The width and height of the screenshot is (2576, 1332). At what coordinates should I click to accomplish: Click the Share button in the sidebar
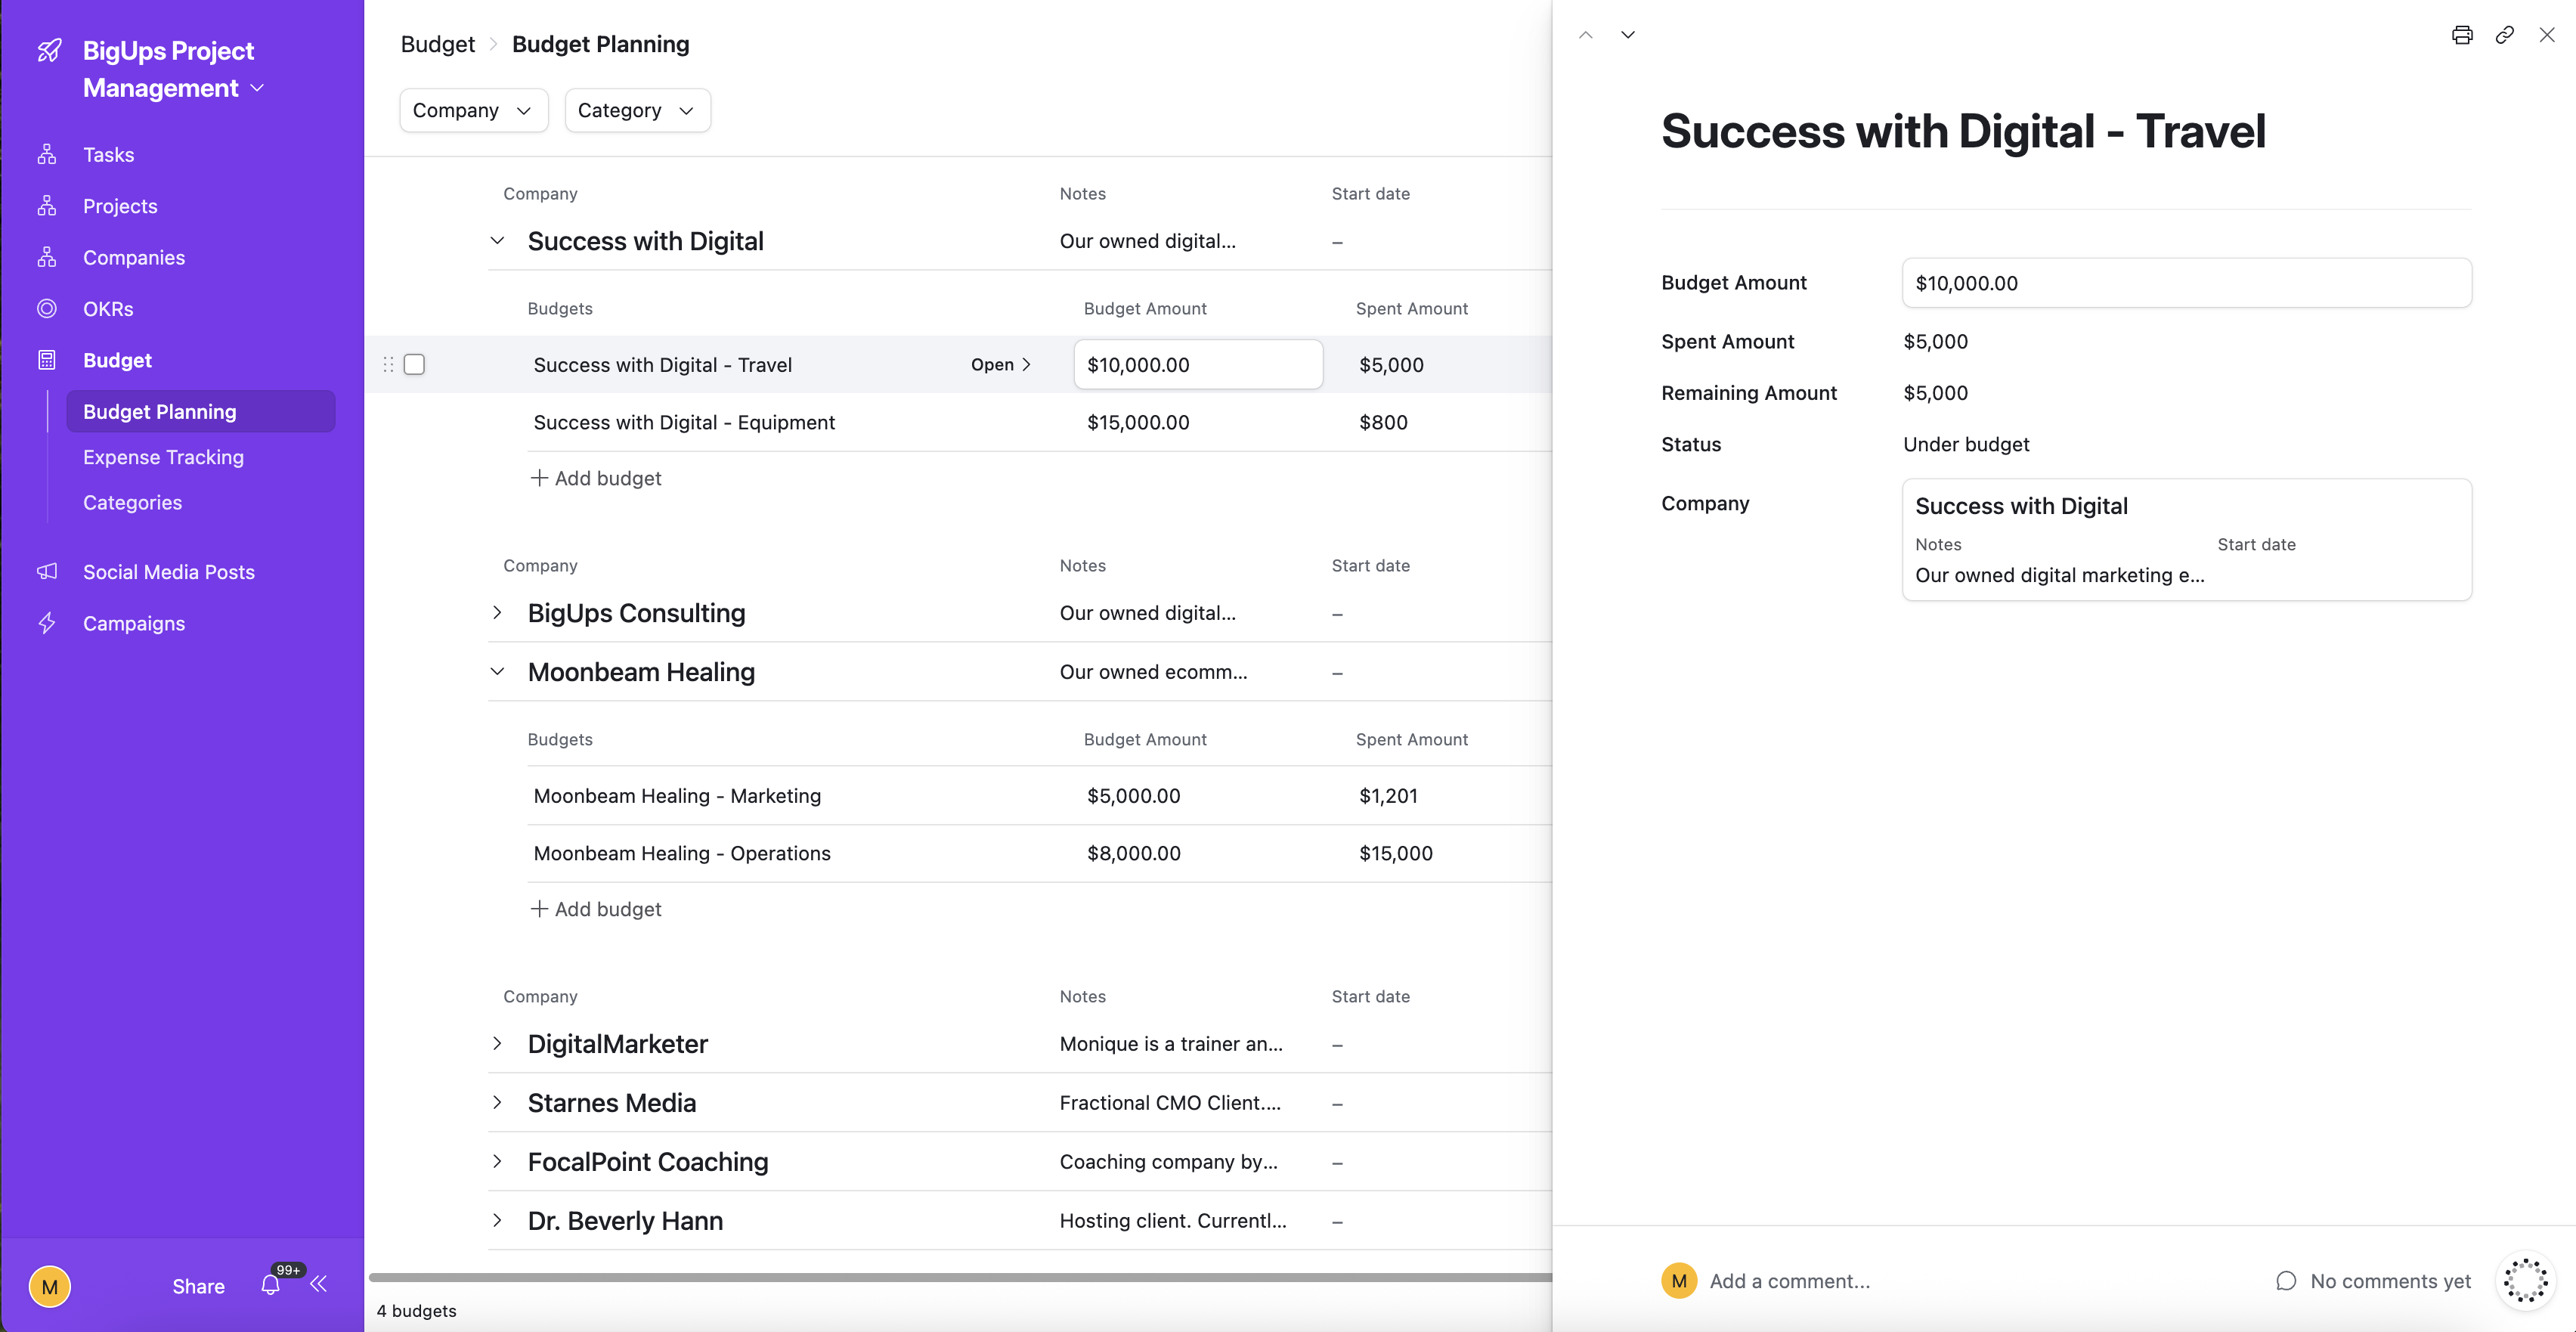click(x=198, y=1286)
